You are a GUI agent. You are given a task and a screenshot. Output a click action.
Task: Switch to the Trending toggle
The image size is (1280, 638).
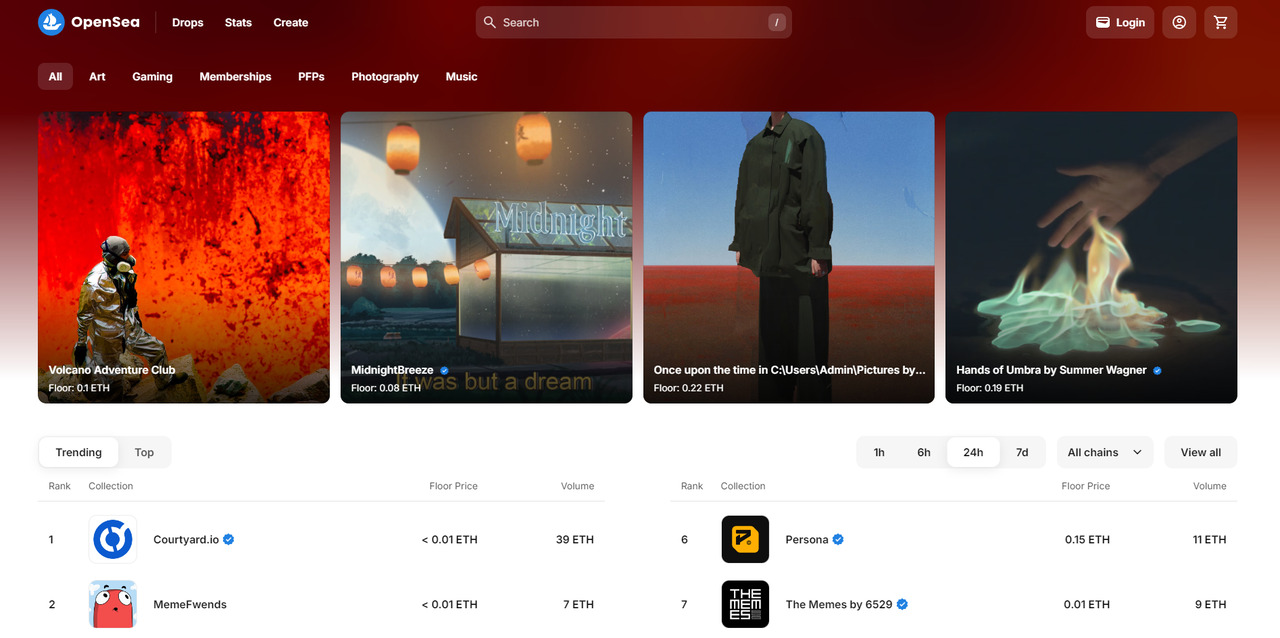[x=79, y=452]
